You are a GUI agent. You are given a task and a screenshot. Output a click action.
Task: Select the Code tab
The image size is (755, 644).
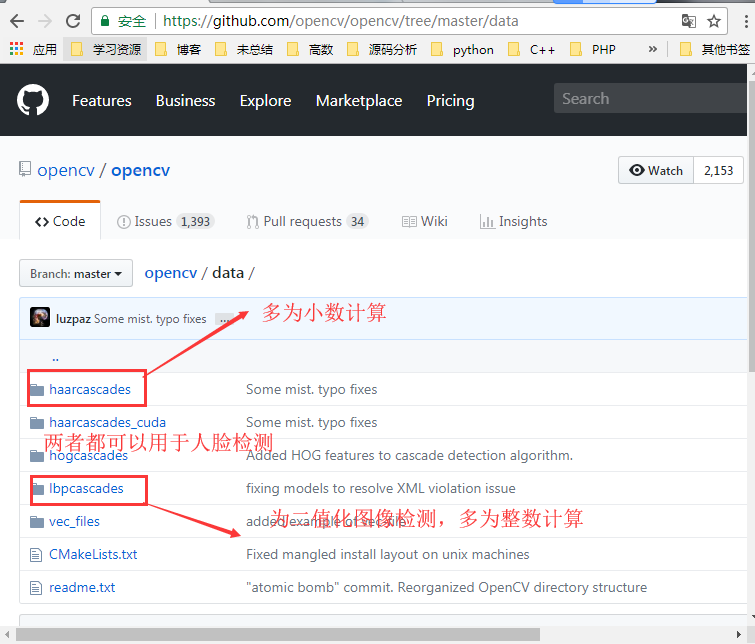tap(60, 221)
